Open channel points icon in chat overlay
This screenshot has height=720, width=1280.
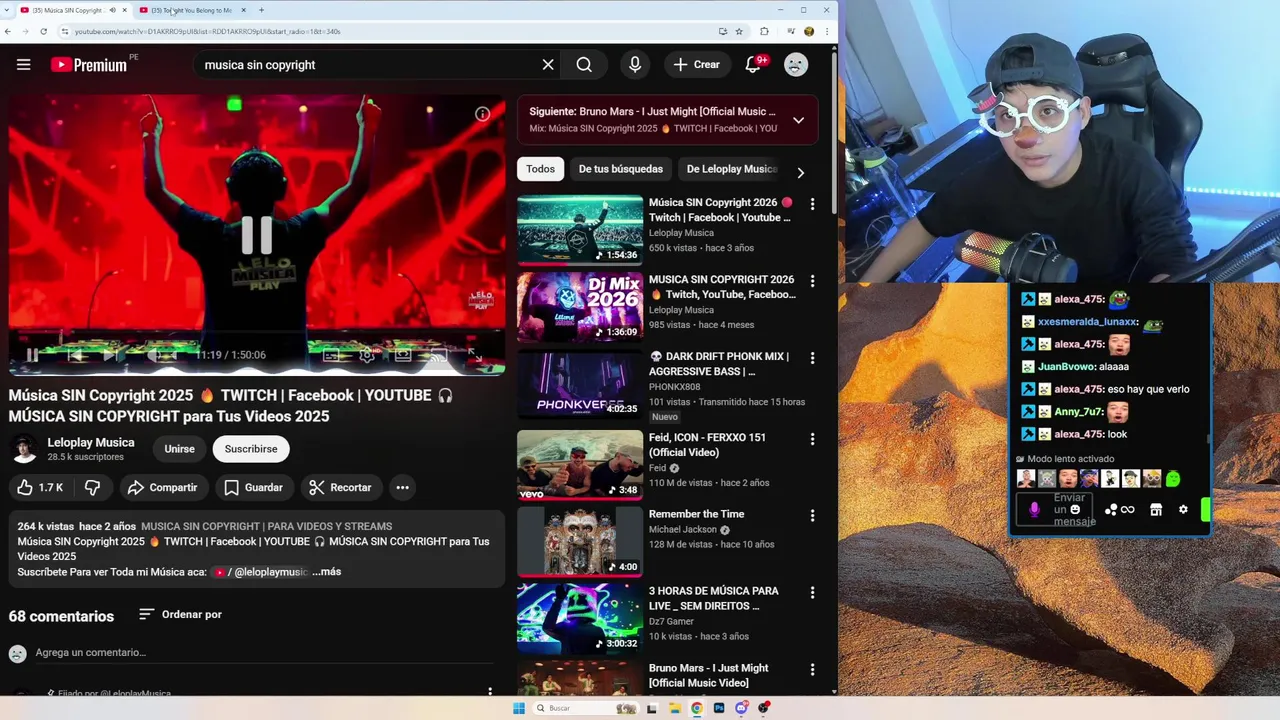(x=1111, y=510)
